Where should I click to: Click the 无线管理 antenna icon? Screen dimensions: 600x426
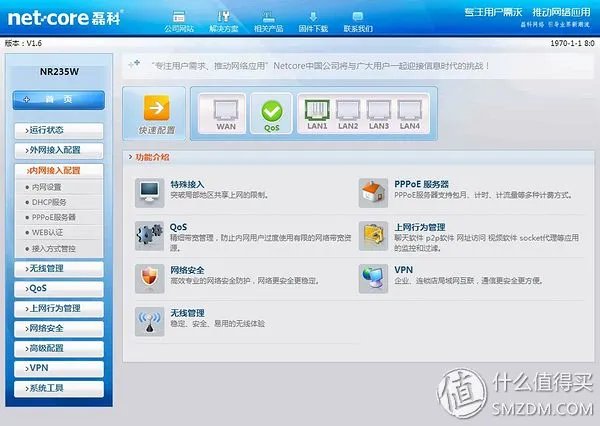(x=150, y=321)
